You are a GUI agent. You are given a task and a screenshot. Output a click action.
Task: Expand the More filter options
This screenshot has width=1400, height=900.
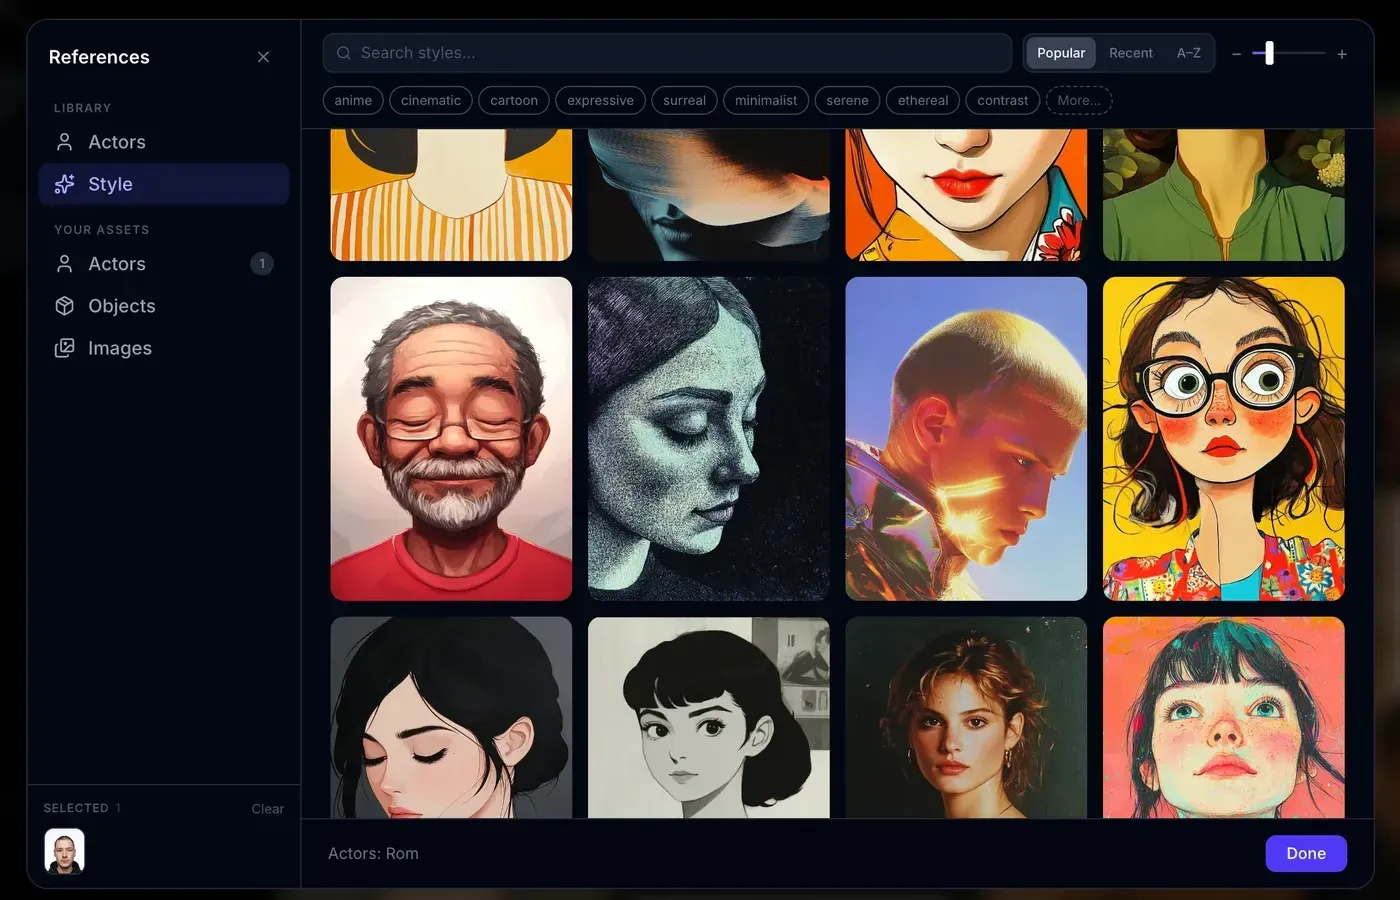coord(1078,100)
